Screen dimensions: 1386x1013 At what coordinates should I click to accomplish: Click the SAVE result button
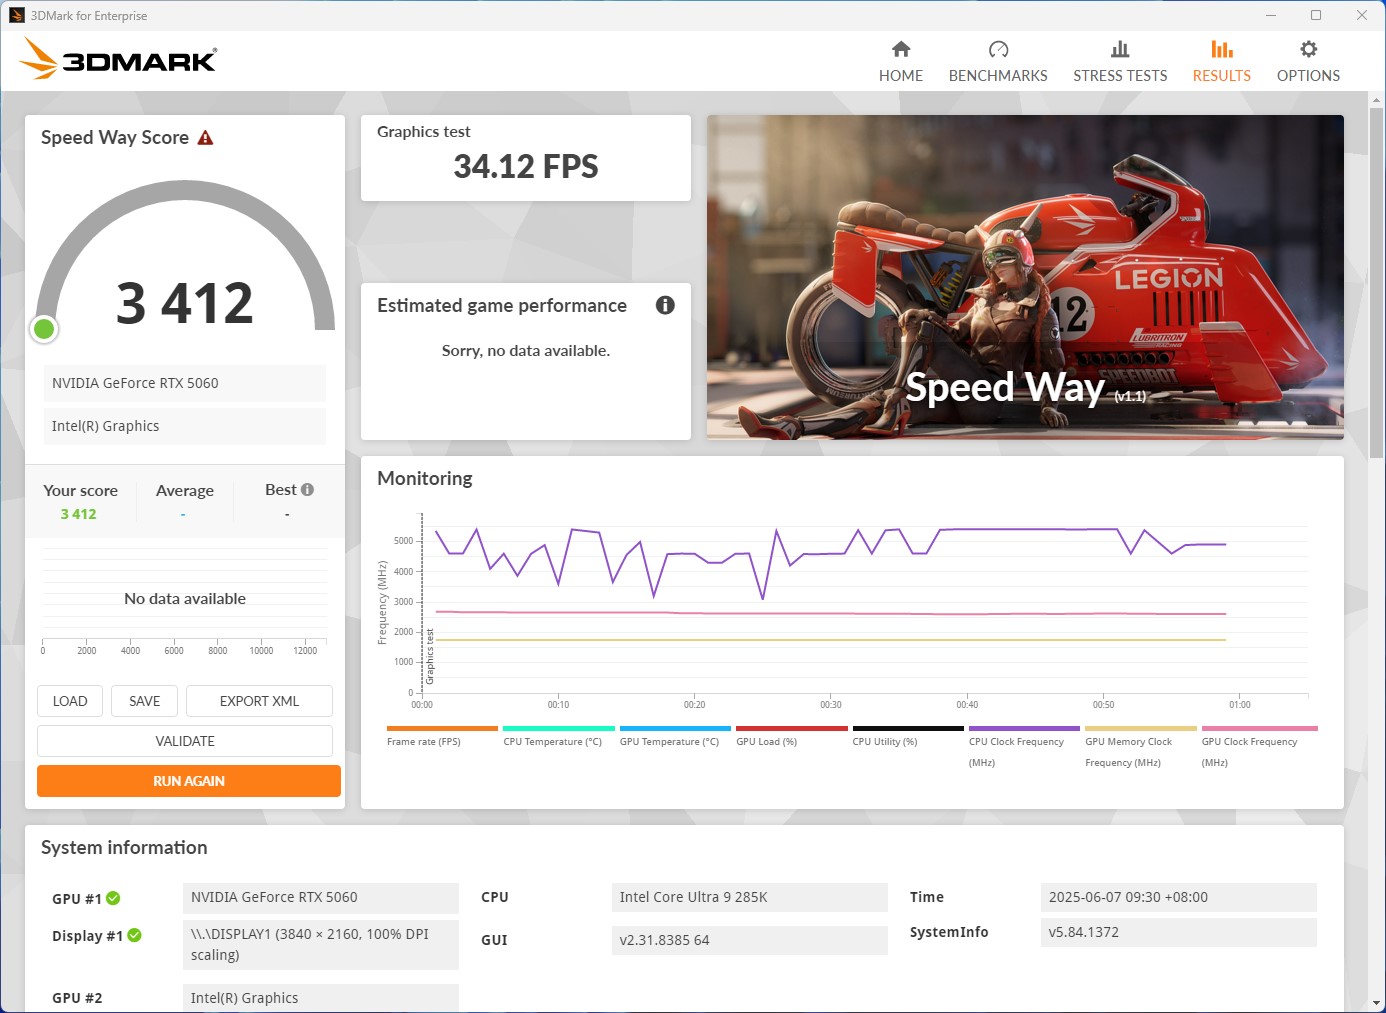click(x=145, y=701)
